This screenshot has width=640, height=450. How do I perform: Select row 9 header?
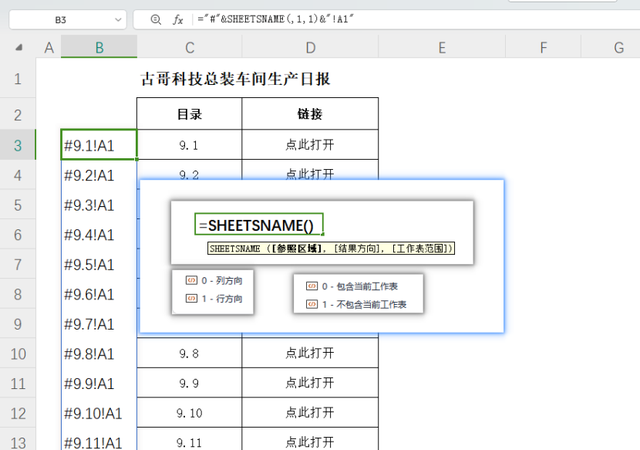click(18, 324)
